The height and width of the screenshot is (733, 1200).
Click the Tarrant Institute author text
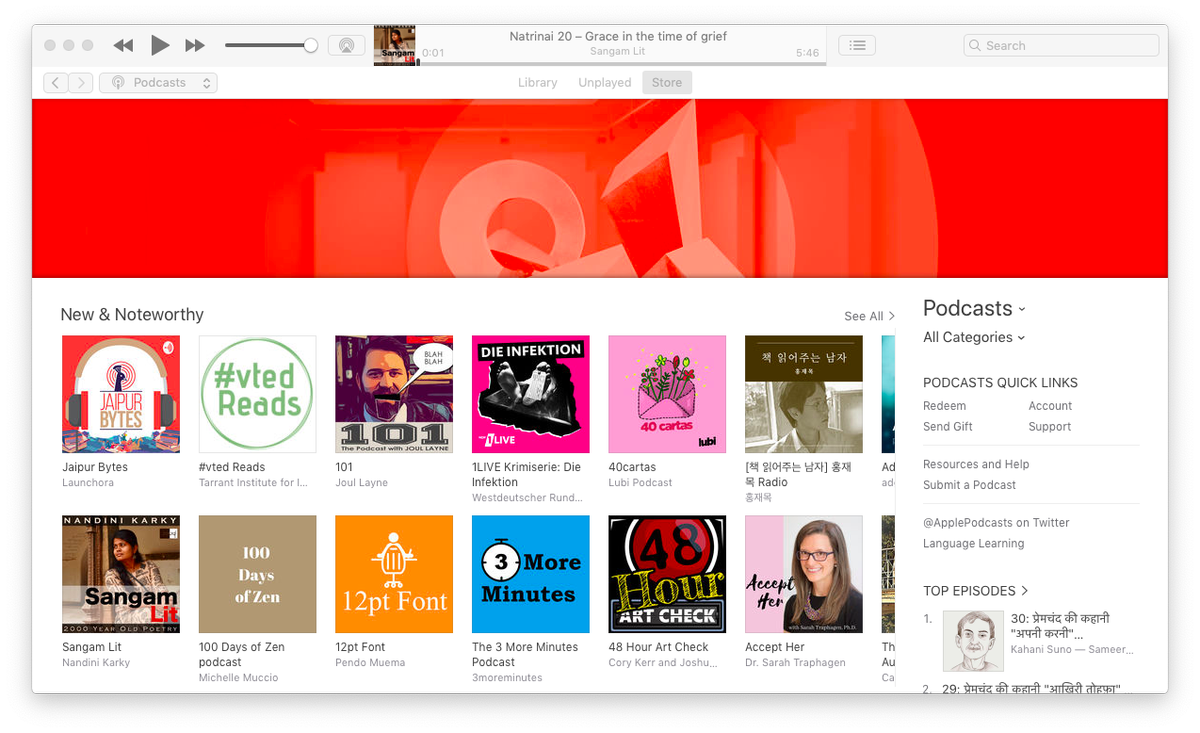click(253, 483)
